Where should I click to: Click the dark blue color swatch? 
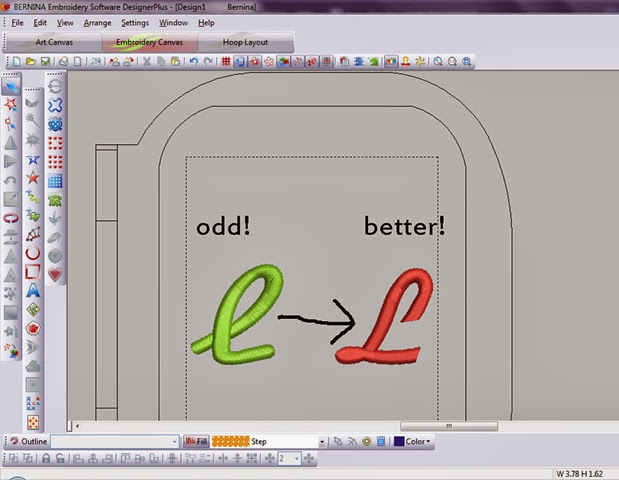399,441
